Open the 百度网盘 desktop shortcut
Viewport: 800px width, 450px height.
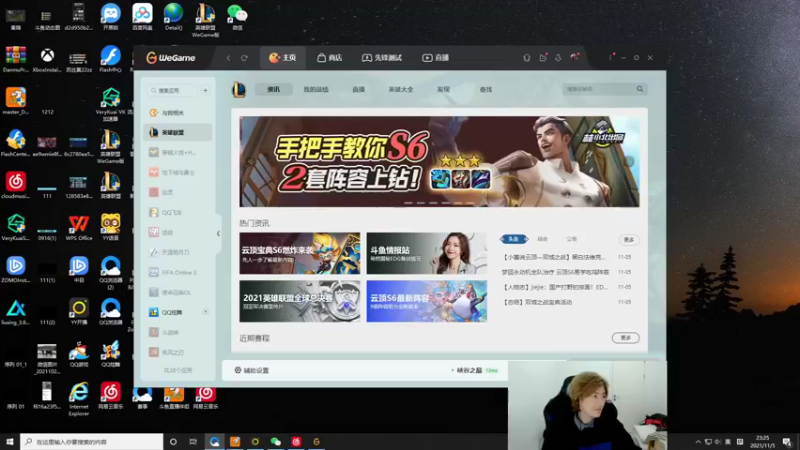tap(142, 17)
